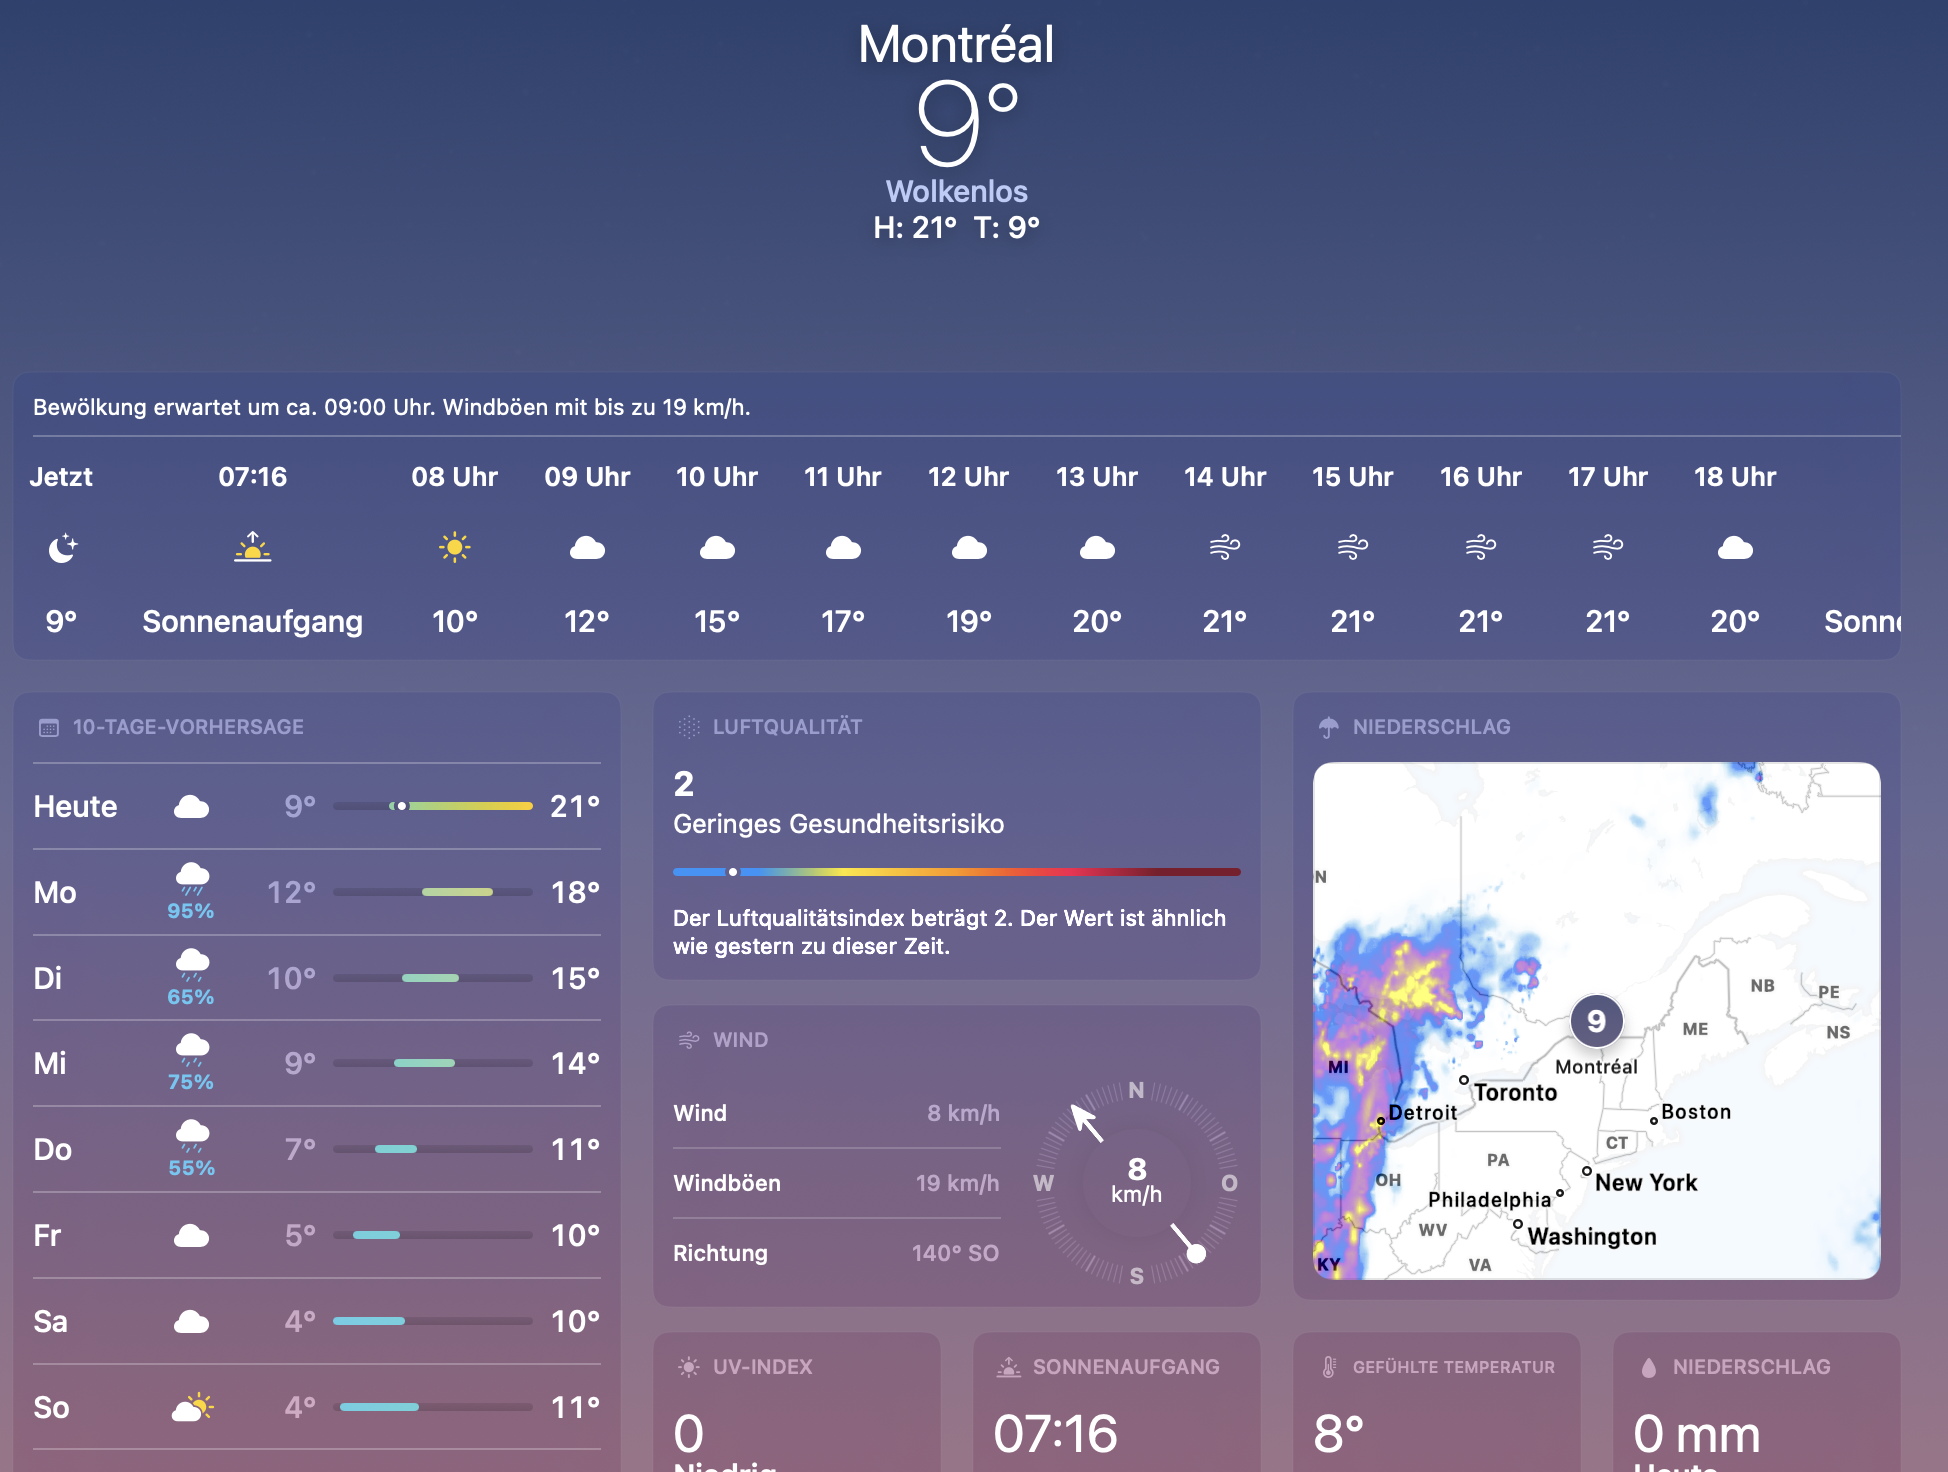Screen dimensions: 1948x1472
Task: Click the Heute temperature range bar
Action: coord(432,806)
